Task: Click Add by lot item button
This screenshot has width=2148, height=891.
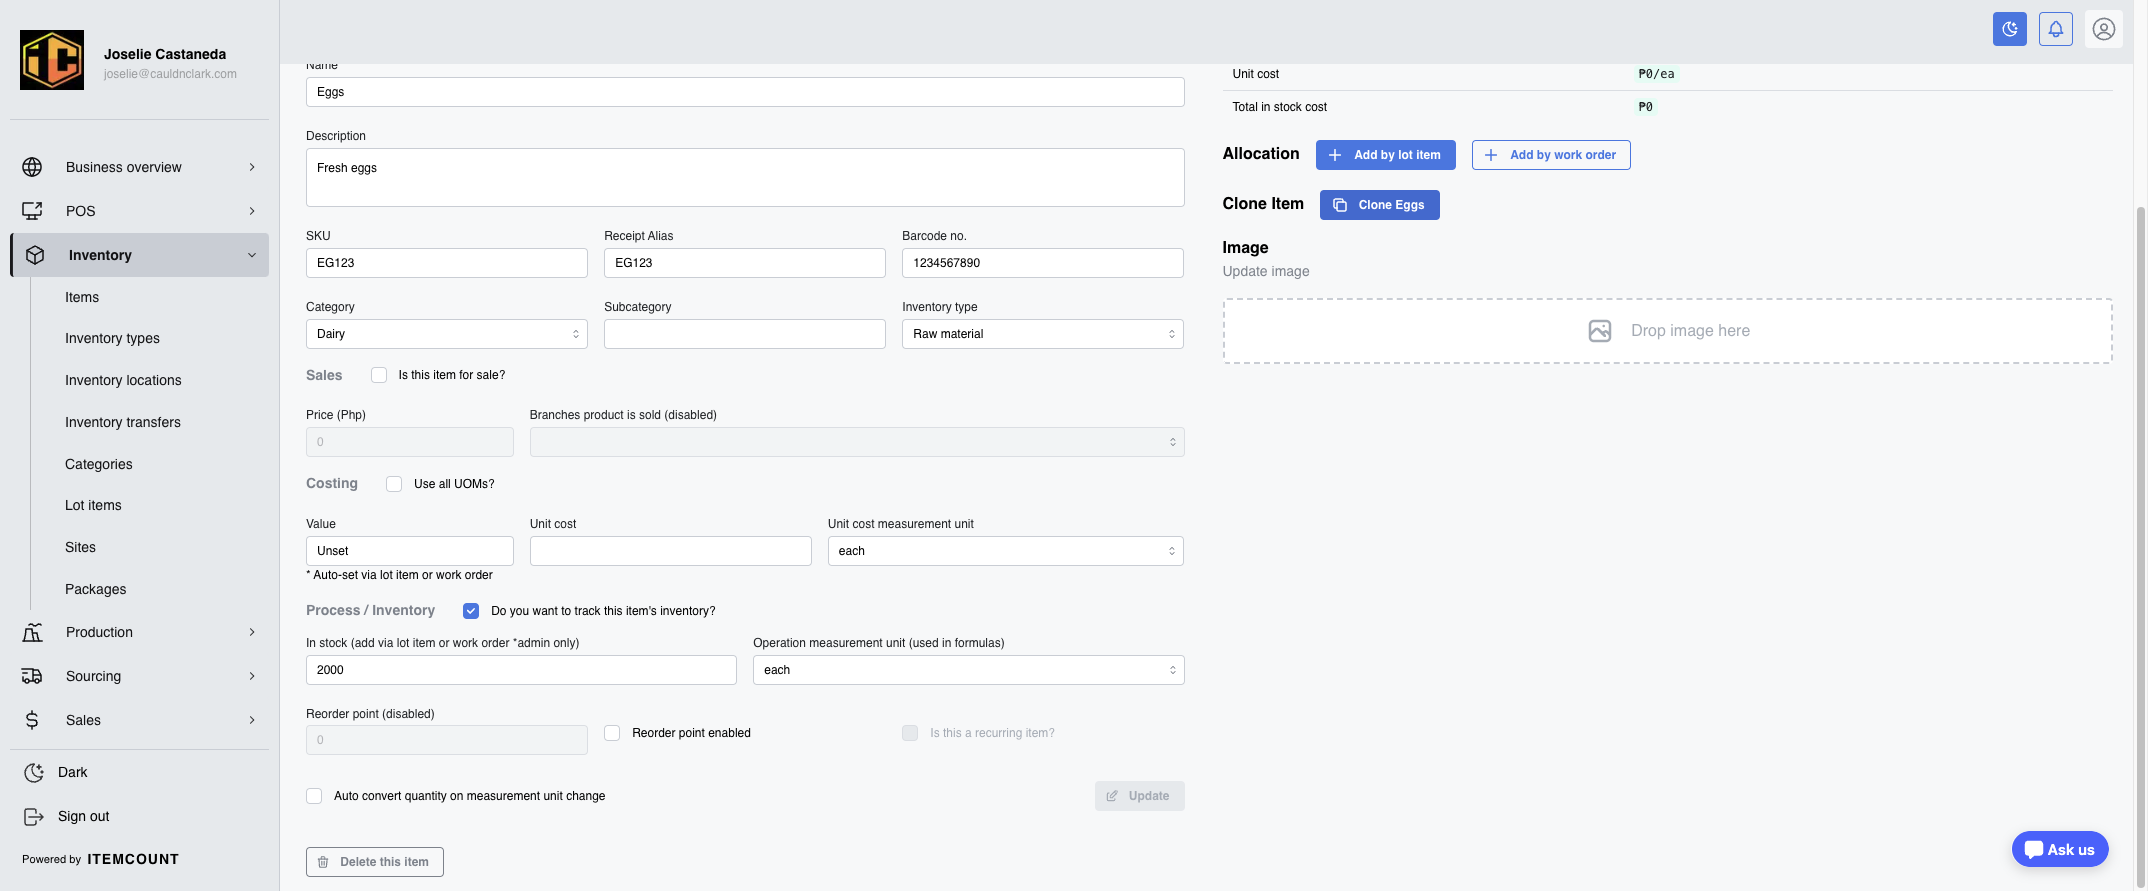Action: coord(1386,155)
